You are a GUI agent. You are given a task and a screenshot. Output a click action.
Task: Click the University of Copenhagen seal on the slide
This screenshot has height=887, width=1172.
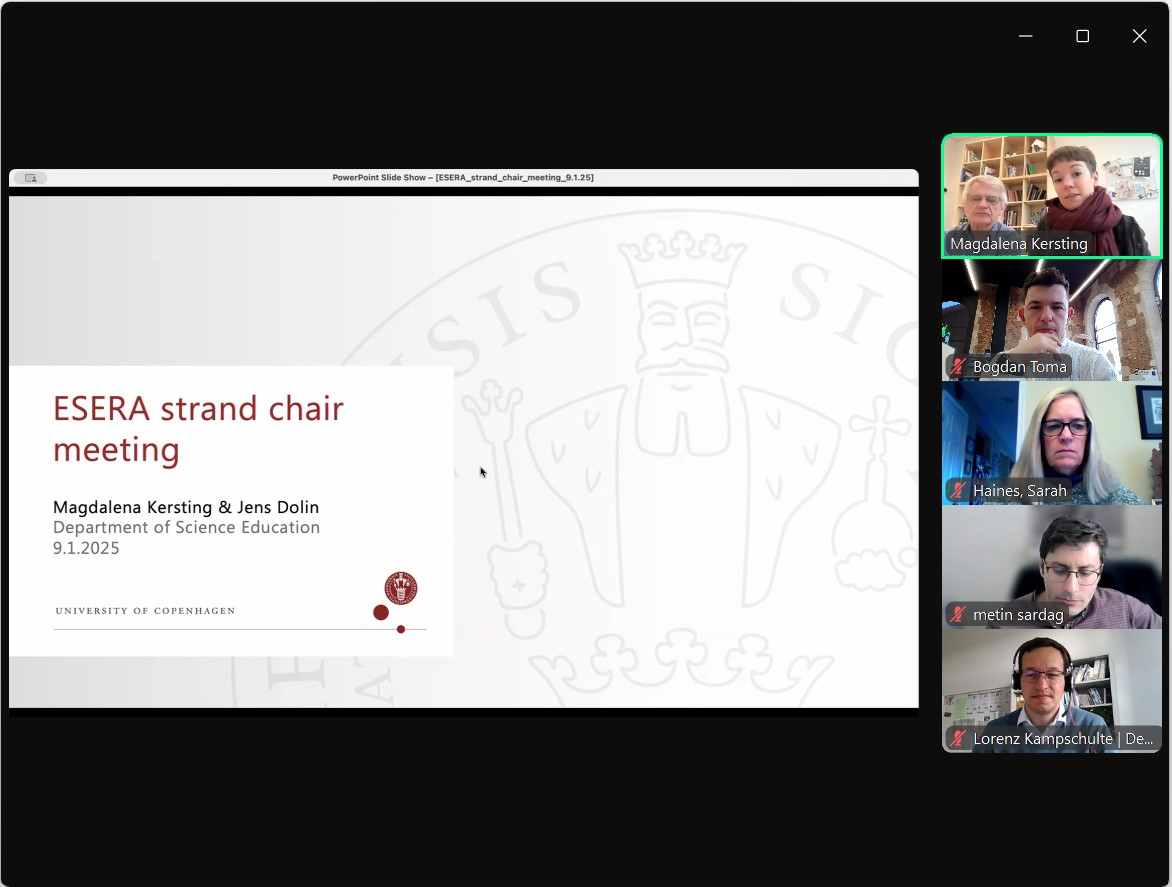coord(400,588)
